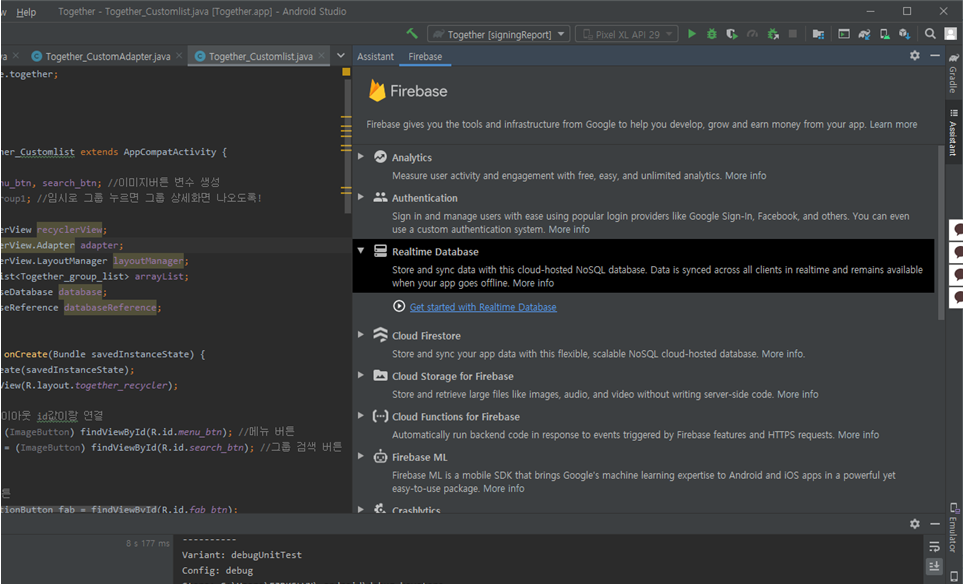Open Assistant side tool window tab
Image resolution: width=964 pixels, height=585 pixels.
953,132
